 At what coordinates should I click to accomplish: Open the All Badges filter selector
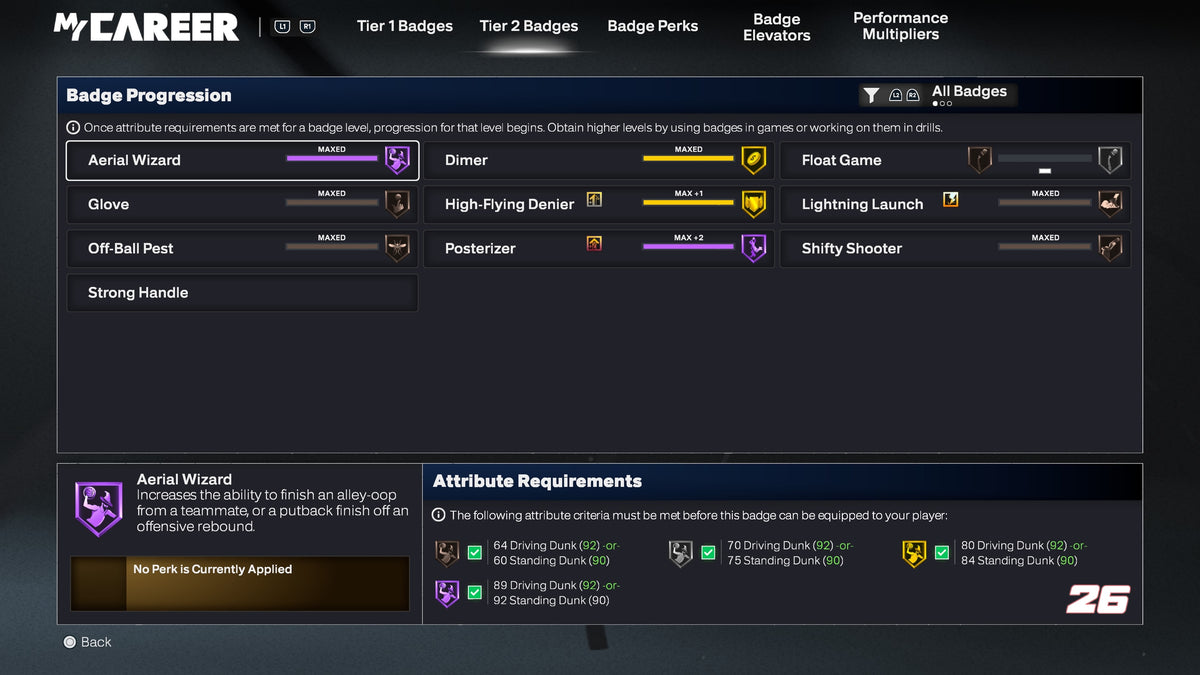coord(968,92)
